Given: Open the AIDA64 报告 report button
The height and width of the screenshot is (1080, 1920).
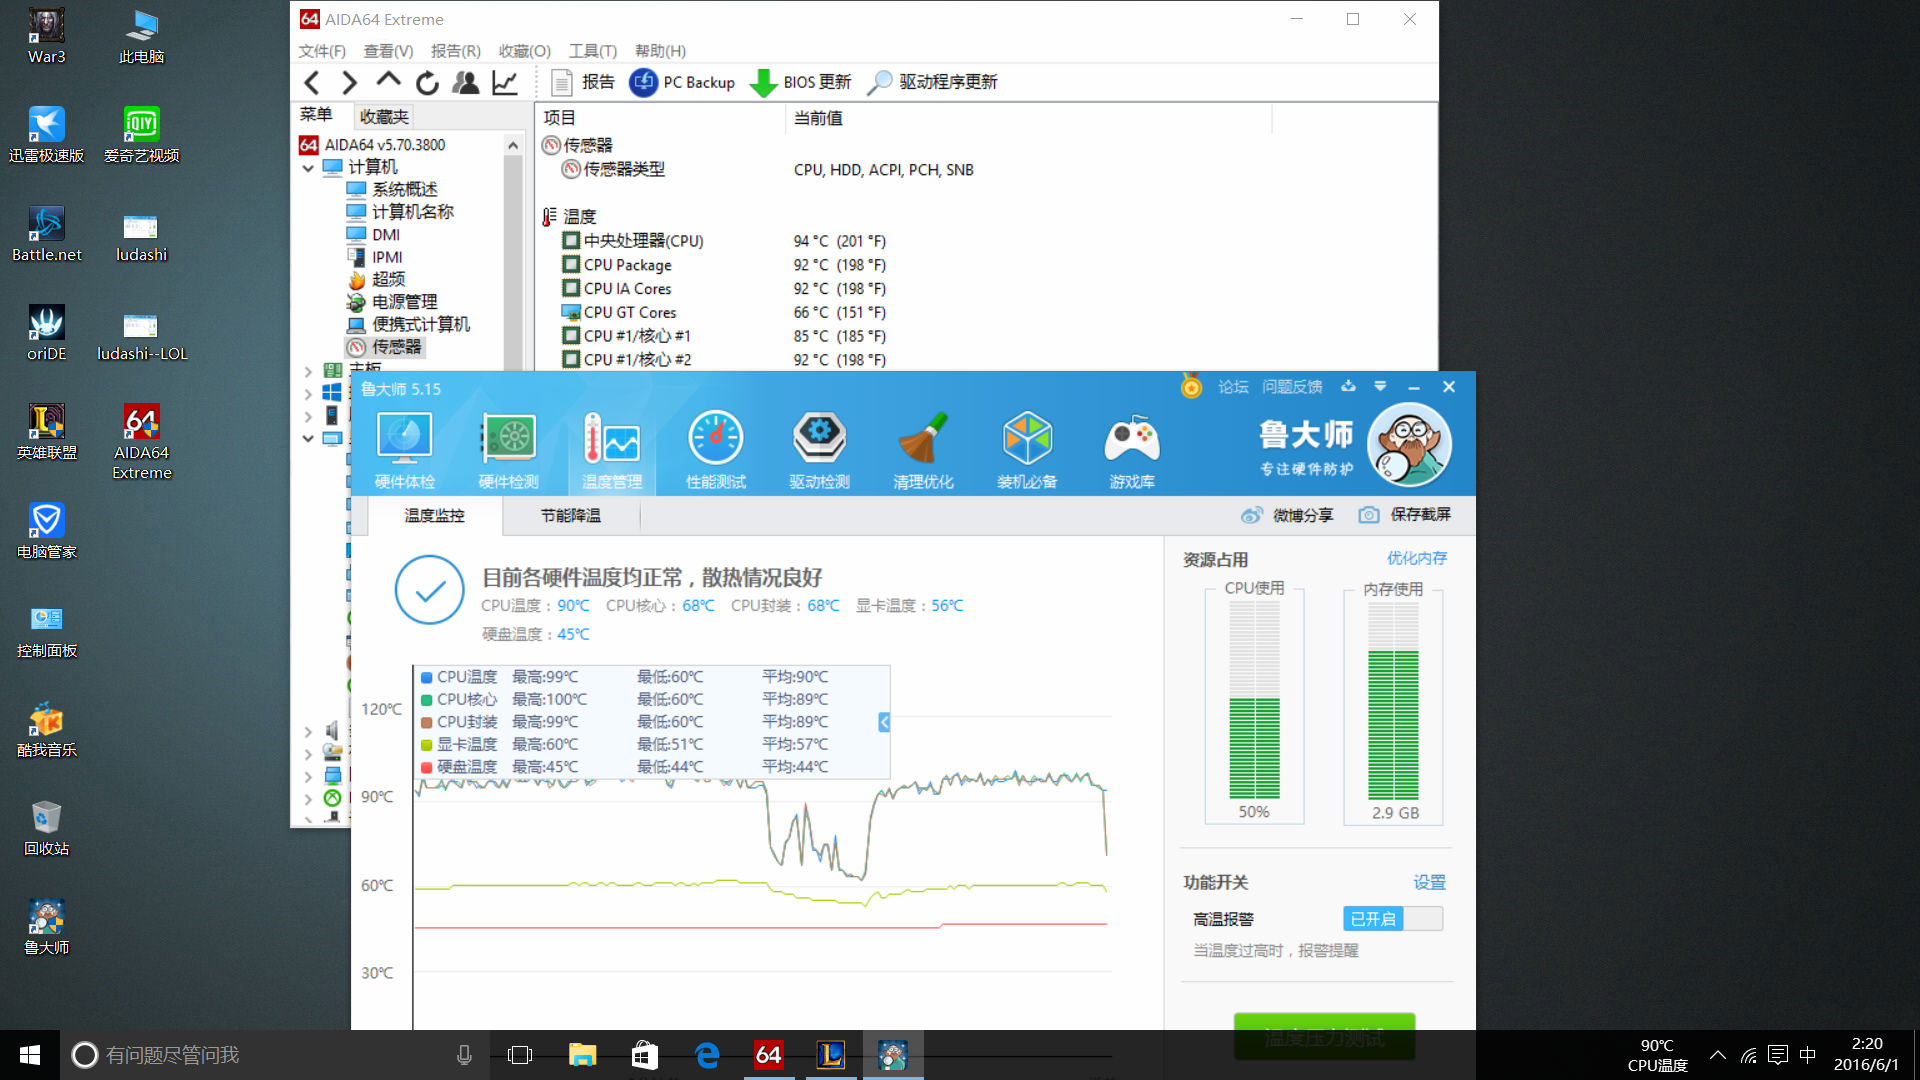Looking at the screenshot, I should coord(583,82).
